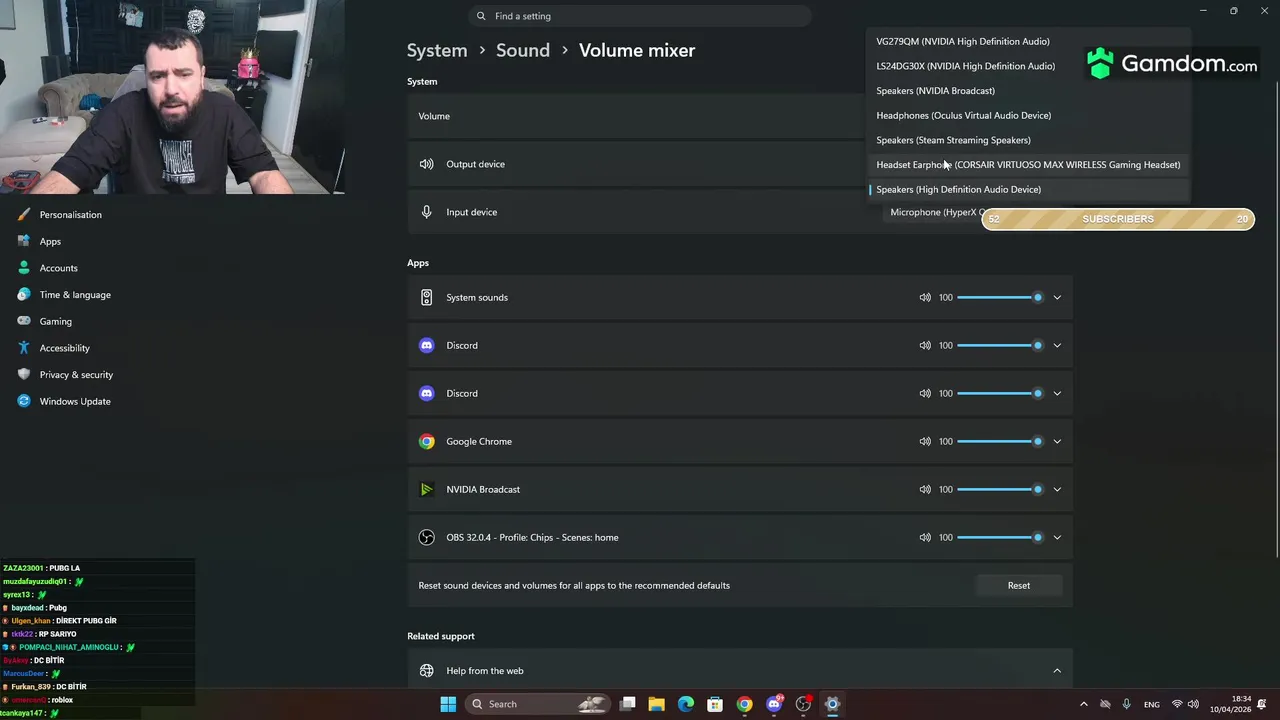Screen dimensions: 1280x720
Task: Click the Reset button
Action: tap(1018, 585)
